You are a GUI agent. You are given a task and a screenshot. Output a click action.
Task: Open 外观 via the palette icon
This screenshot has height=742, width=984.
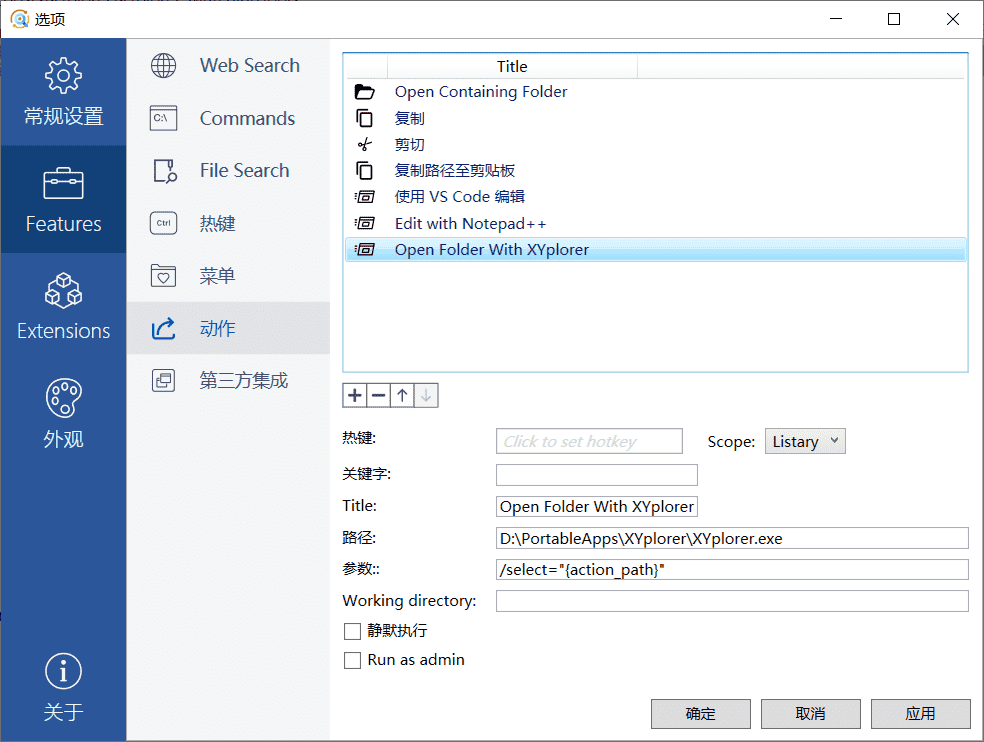click(x=63, y=398)
